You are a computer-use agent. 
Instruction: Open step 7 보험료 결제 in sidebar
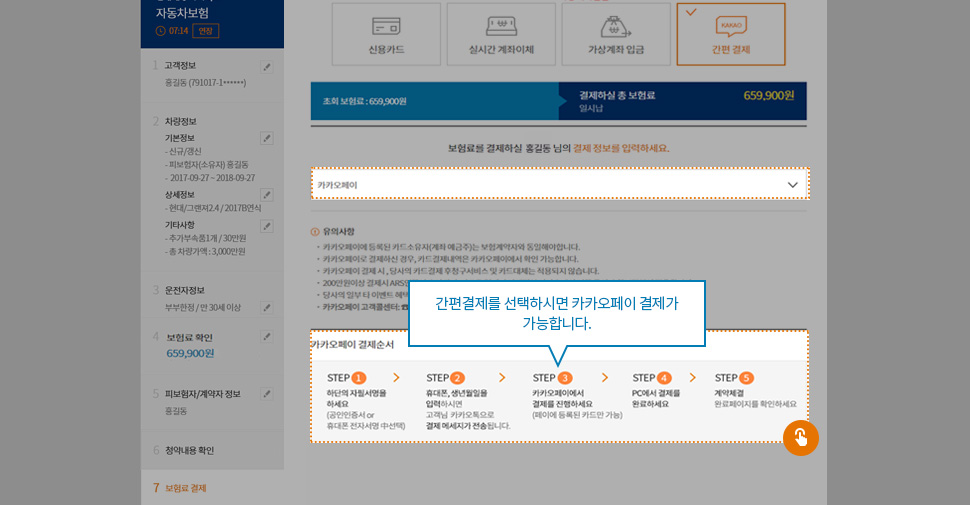point(186,488)
